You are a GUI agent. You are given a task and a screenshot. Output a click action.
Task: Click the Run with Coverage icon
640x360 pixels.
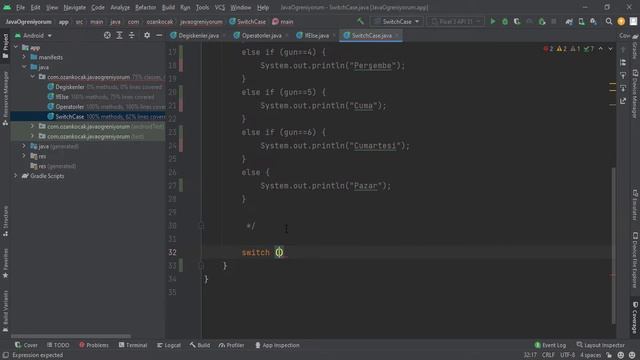coord(517,21)
